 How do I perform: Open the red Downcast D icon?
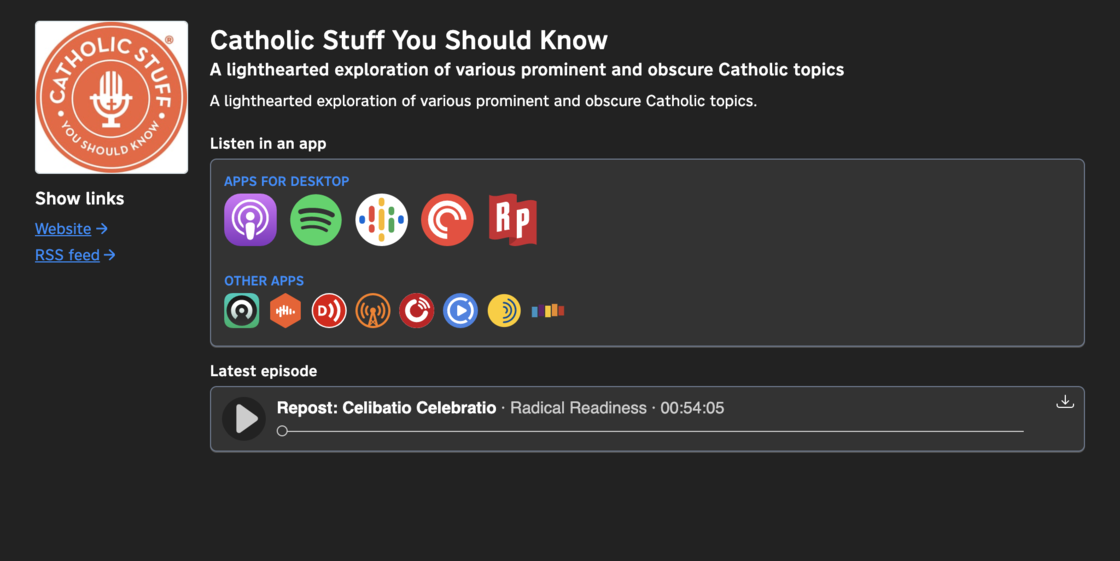tap(329, 311)
